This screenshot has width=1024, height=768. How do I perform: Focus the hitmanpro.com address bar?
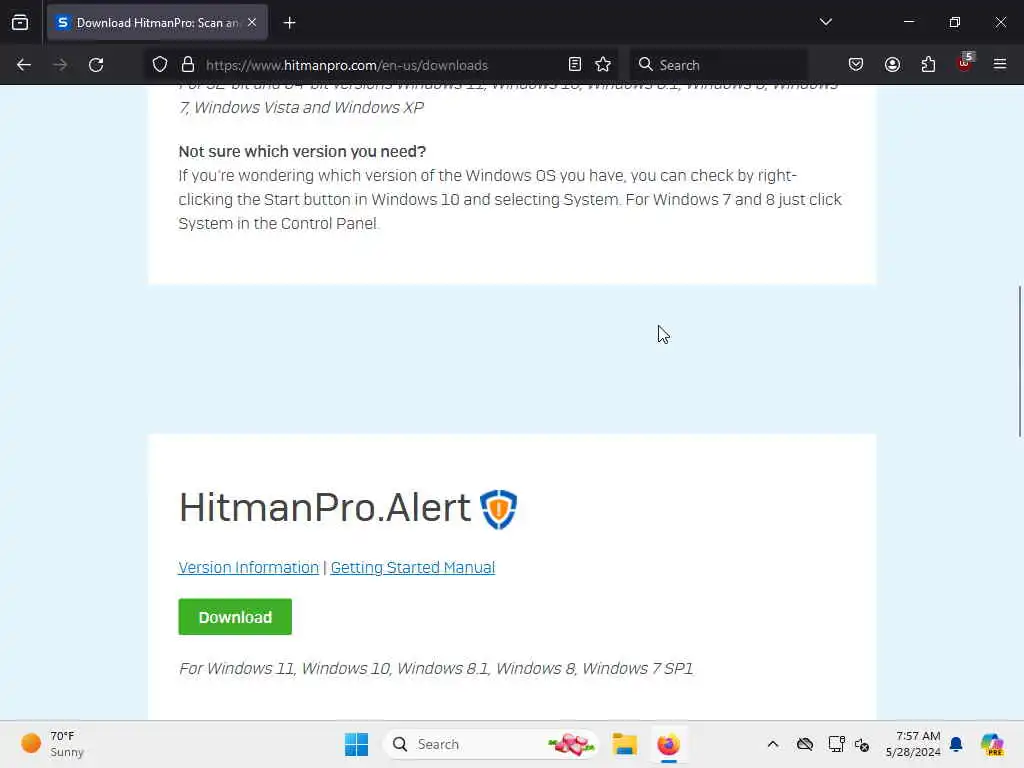coord(381,65)
